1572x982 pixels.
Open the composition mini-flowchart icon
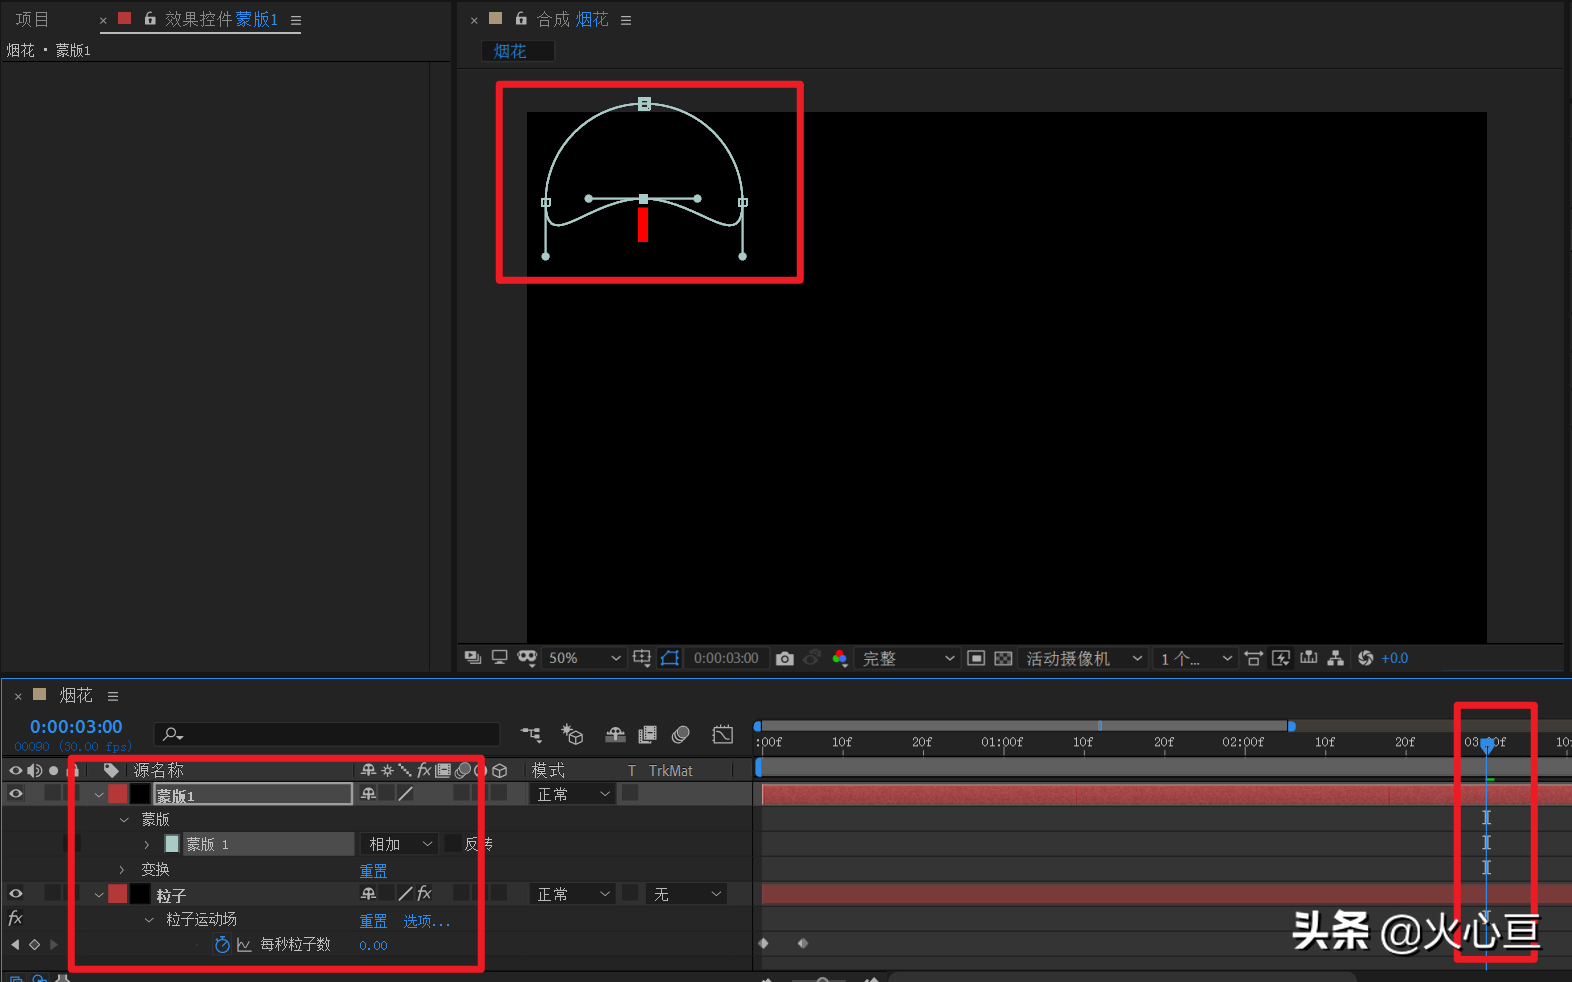[x=531, y=735]
